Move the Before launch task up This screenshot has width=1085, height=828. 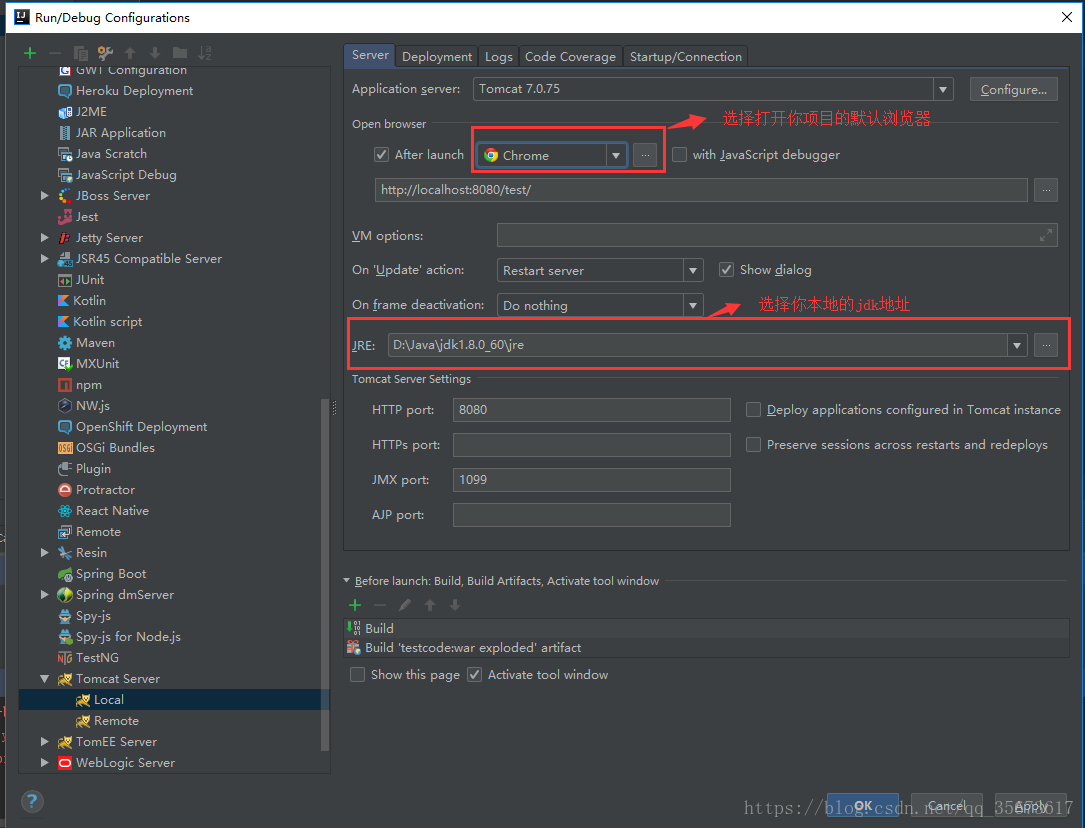430,605
